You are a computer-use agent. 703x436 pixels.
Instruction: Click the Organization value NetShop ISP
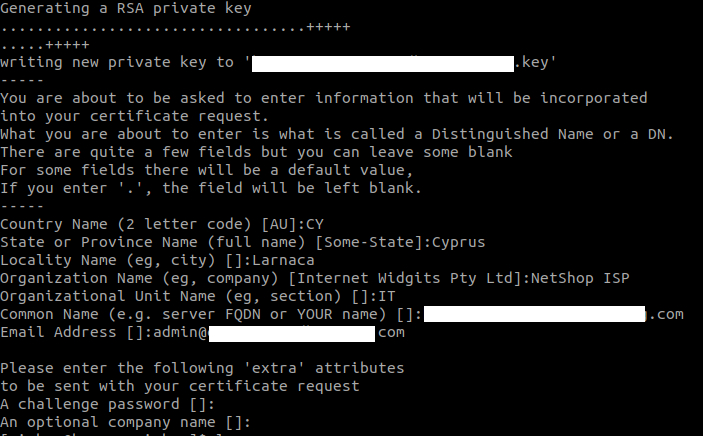click(x=580, y=278)
